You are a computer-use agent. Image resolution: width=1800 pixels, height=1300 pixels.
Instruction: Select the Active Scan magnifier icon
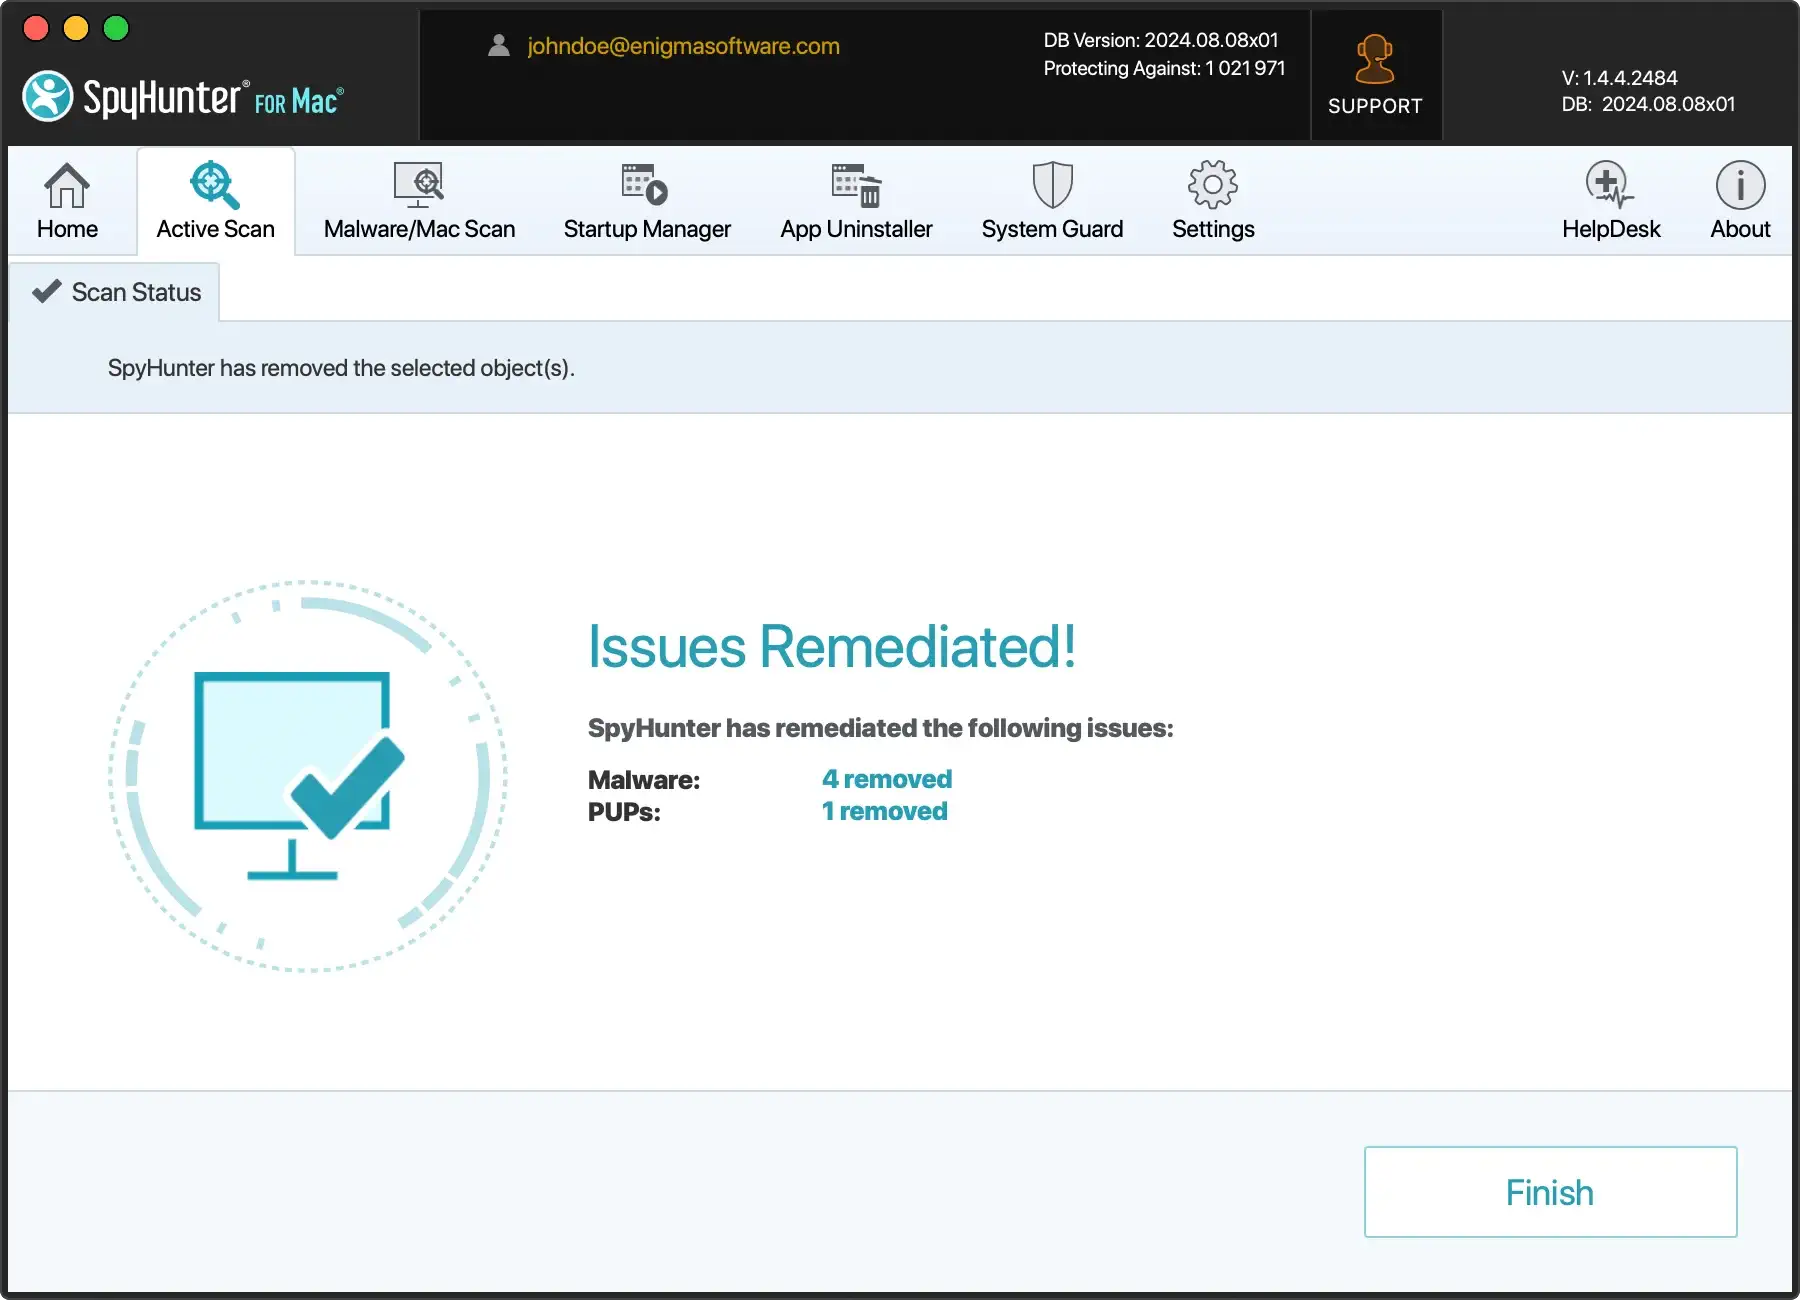(215, 185)
